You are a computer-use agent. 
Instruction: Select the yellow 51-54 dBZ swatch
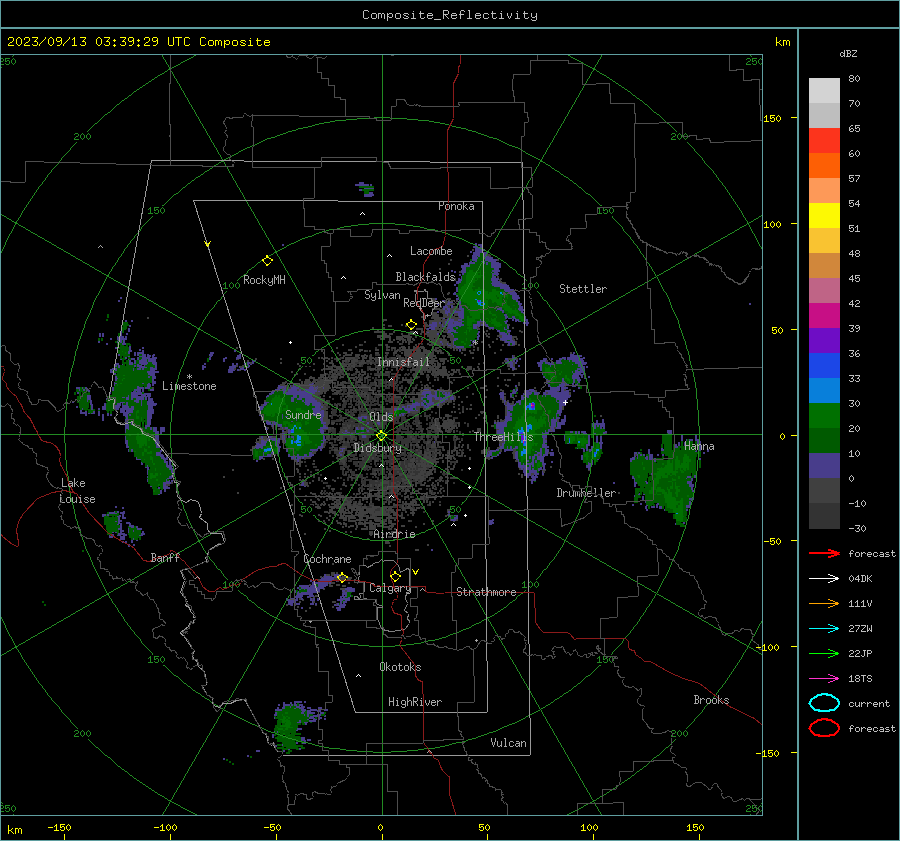[824, 216]
